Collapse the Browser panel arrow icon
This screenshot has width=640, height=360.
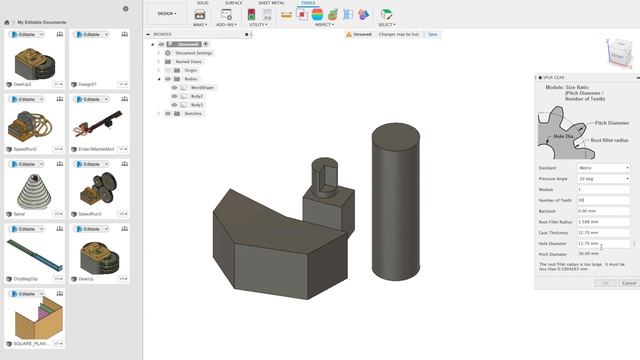148,34
